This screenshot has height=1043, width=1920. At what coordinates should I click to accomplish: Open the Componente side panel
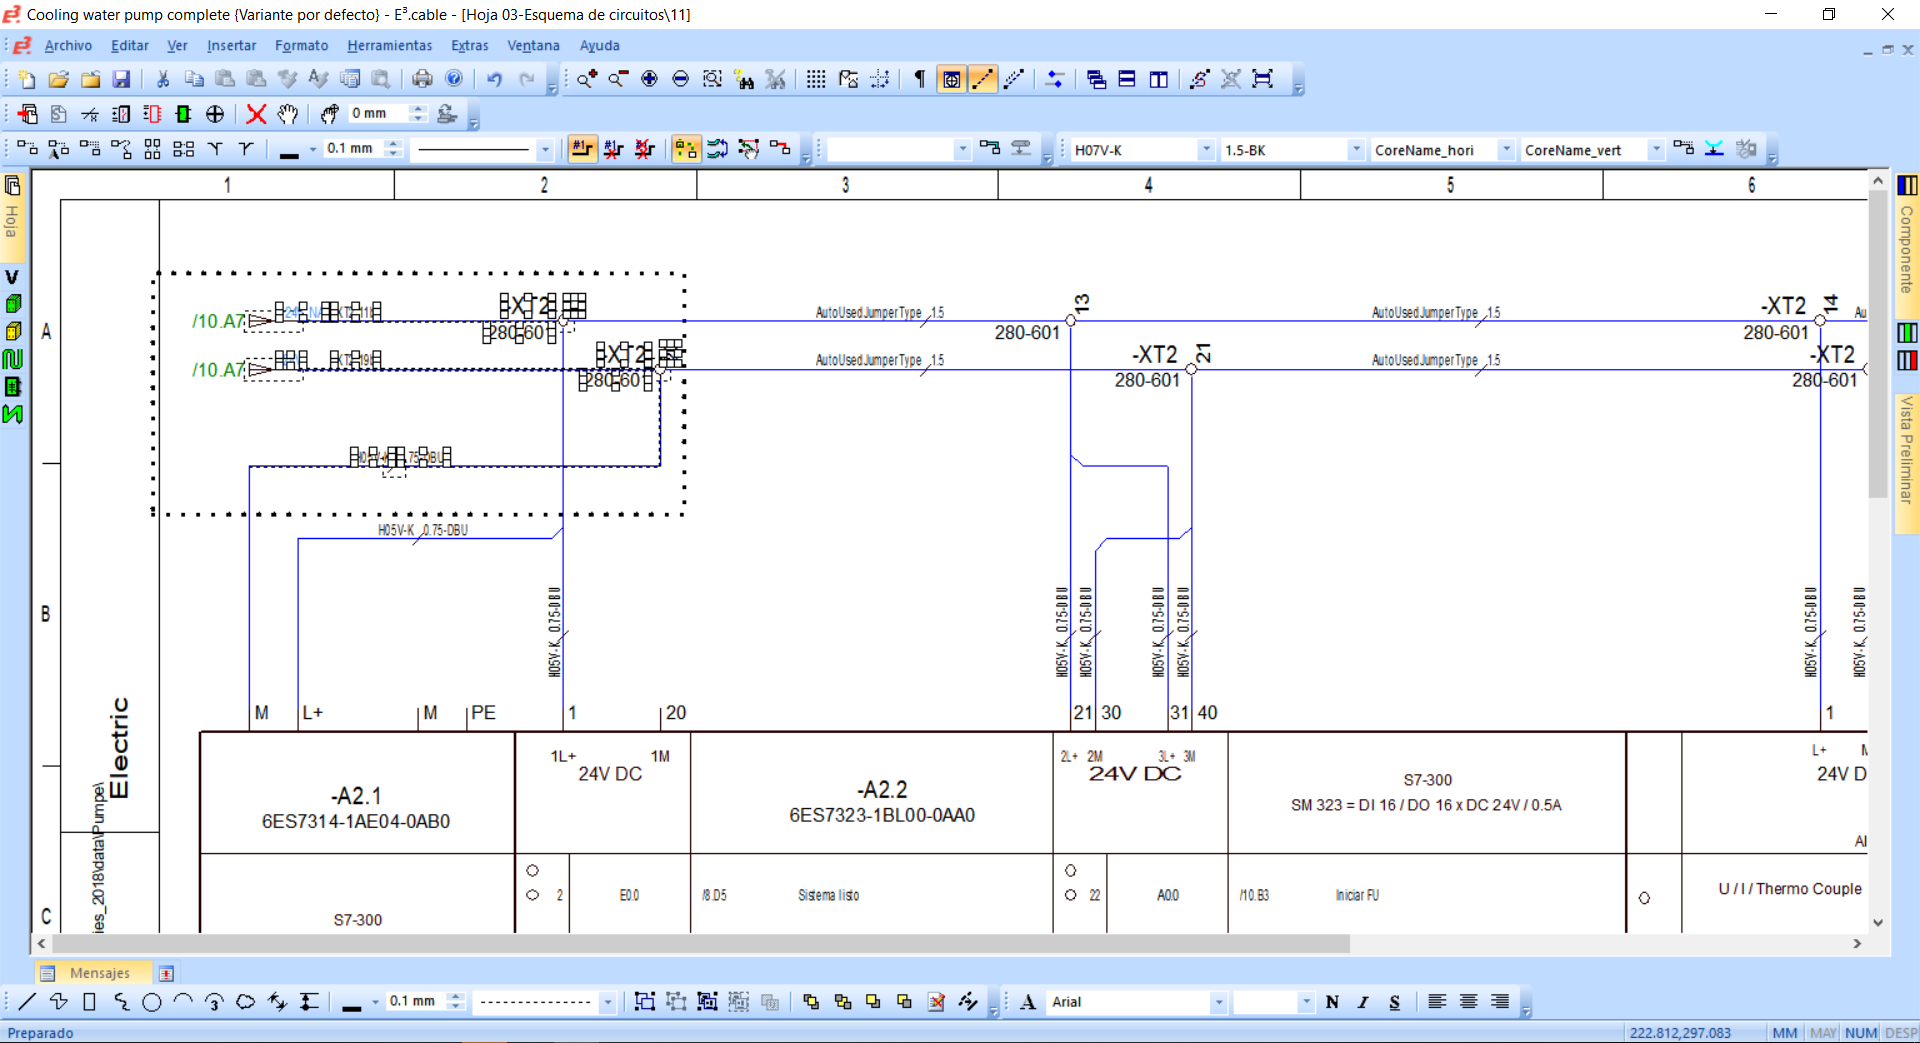click(1907, 236)
